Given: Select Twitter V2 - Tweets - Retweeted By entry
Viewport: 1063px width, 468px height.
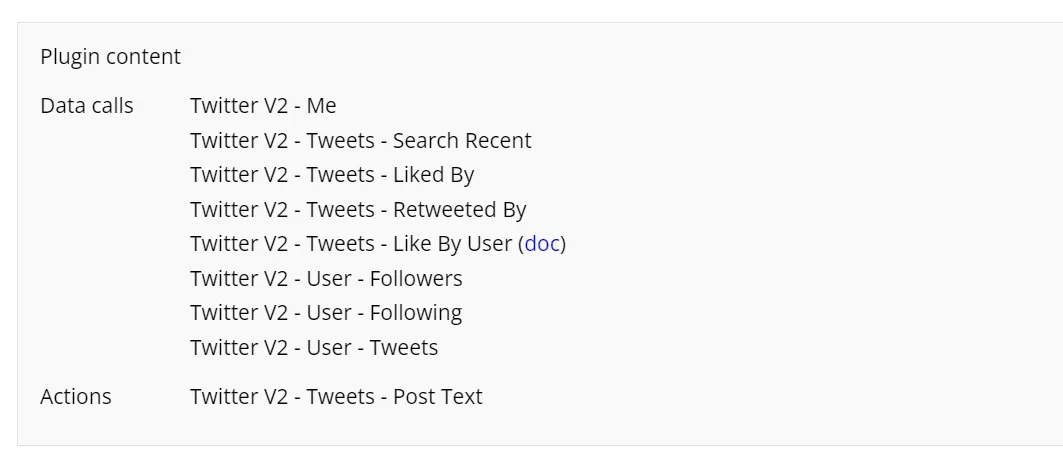Looking at the screenshot, I should 358,210.
